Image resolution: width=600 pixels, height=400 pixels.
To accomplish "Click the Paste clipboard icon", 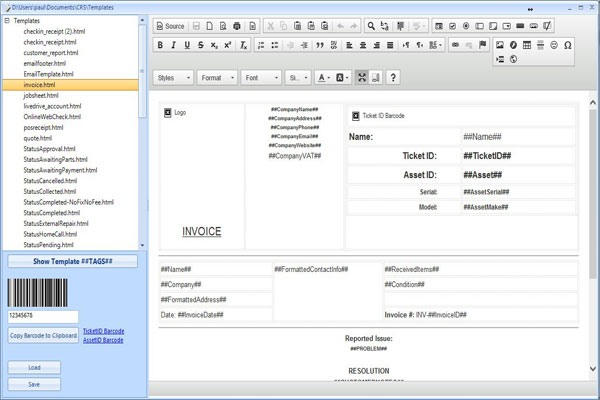I will point(297,26).
